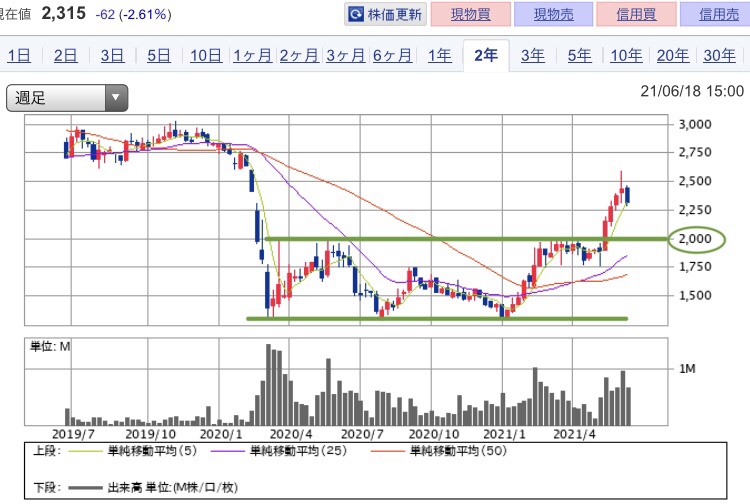This screenshot has height=504, width=750.
Task: Click the green 単純移動平均(5) legend line
Action: pos(85,450)
